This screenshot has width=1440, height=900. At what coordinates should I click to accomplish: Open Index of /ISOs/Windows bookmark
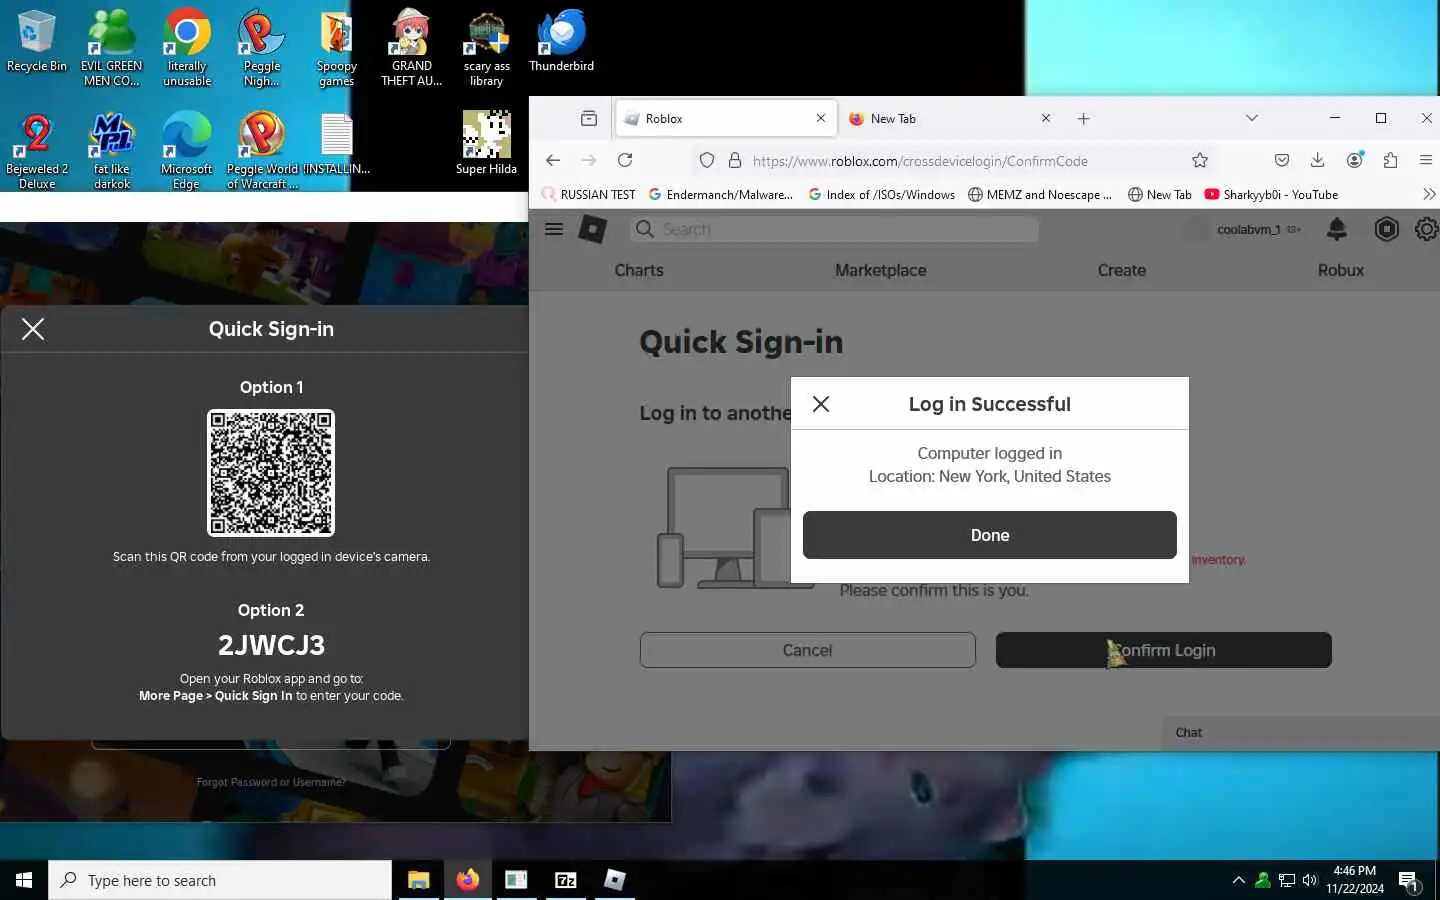(881, 194)
